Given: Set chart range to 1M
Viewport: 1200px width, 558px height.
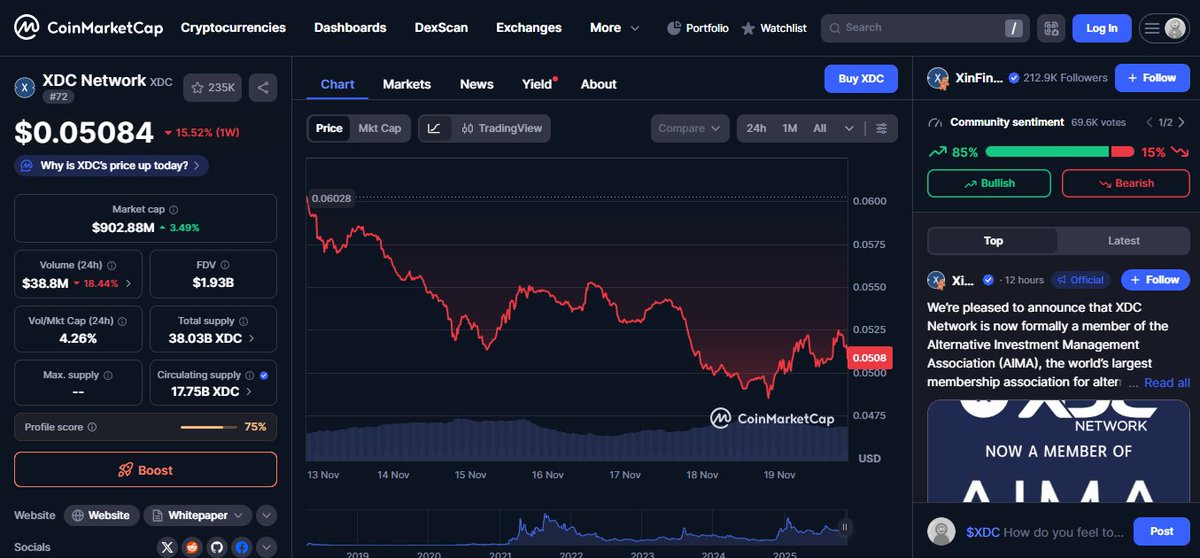Looking at the screenshot, I should click(x=789, y=128).
